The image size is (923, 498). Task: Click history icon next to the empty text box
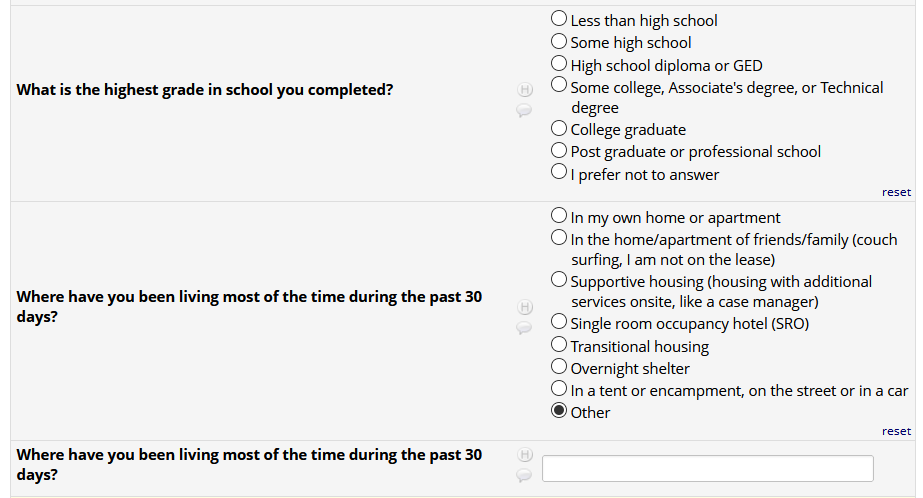(523, 455)
